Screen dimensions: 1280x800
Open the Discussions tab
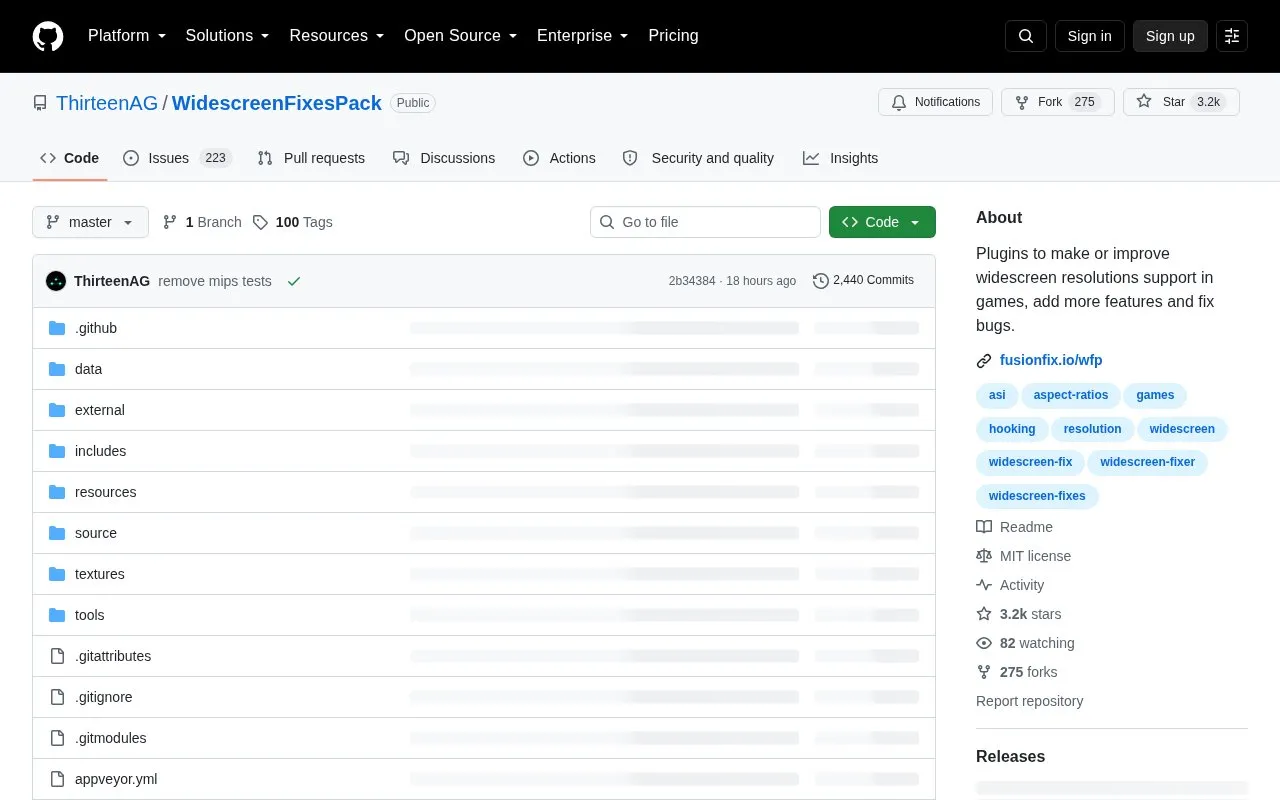444,158
